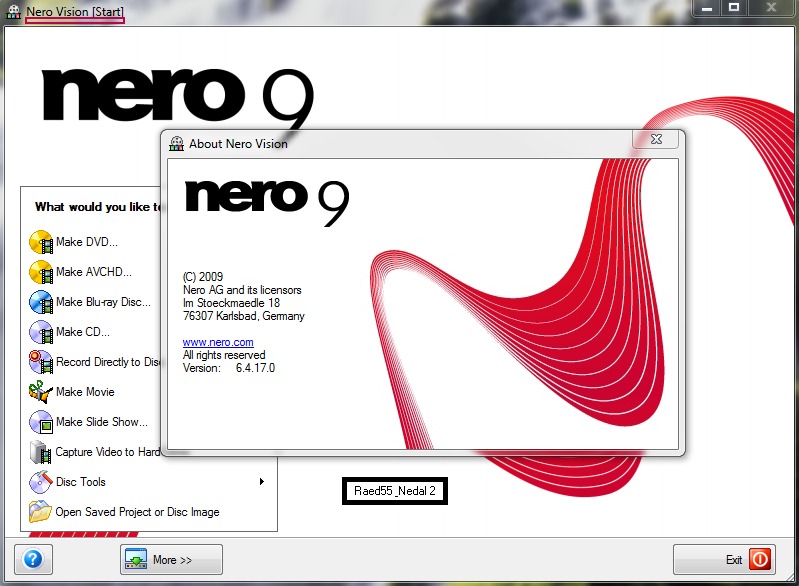Image resolution: width=799 pixels, height=586 pixels.
Task: Start Record Directly to Disc
Action: click(108, 362)
